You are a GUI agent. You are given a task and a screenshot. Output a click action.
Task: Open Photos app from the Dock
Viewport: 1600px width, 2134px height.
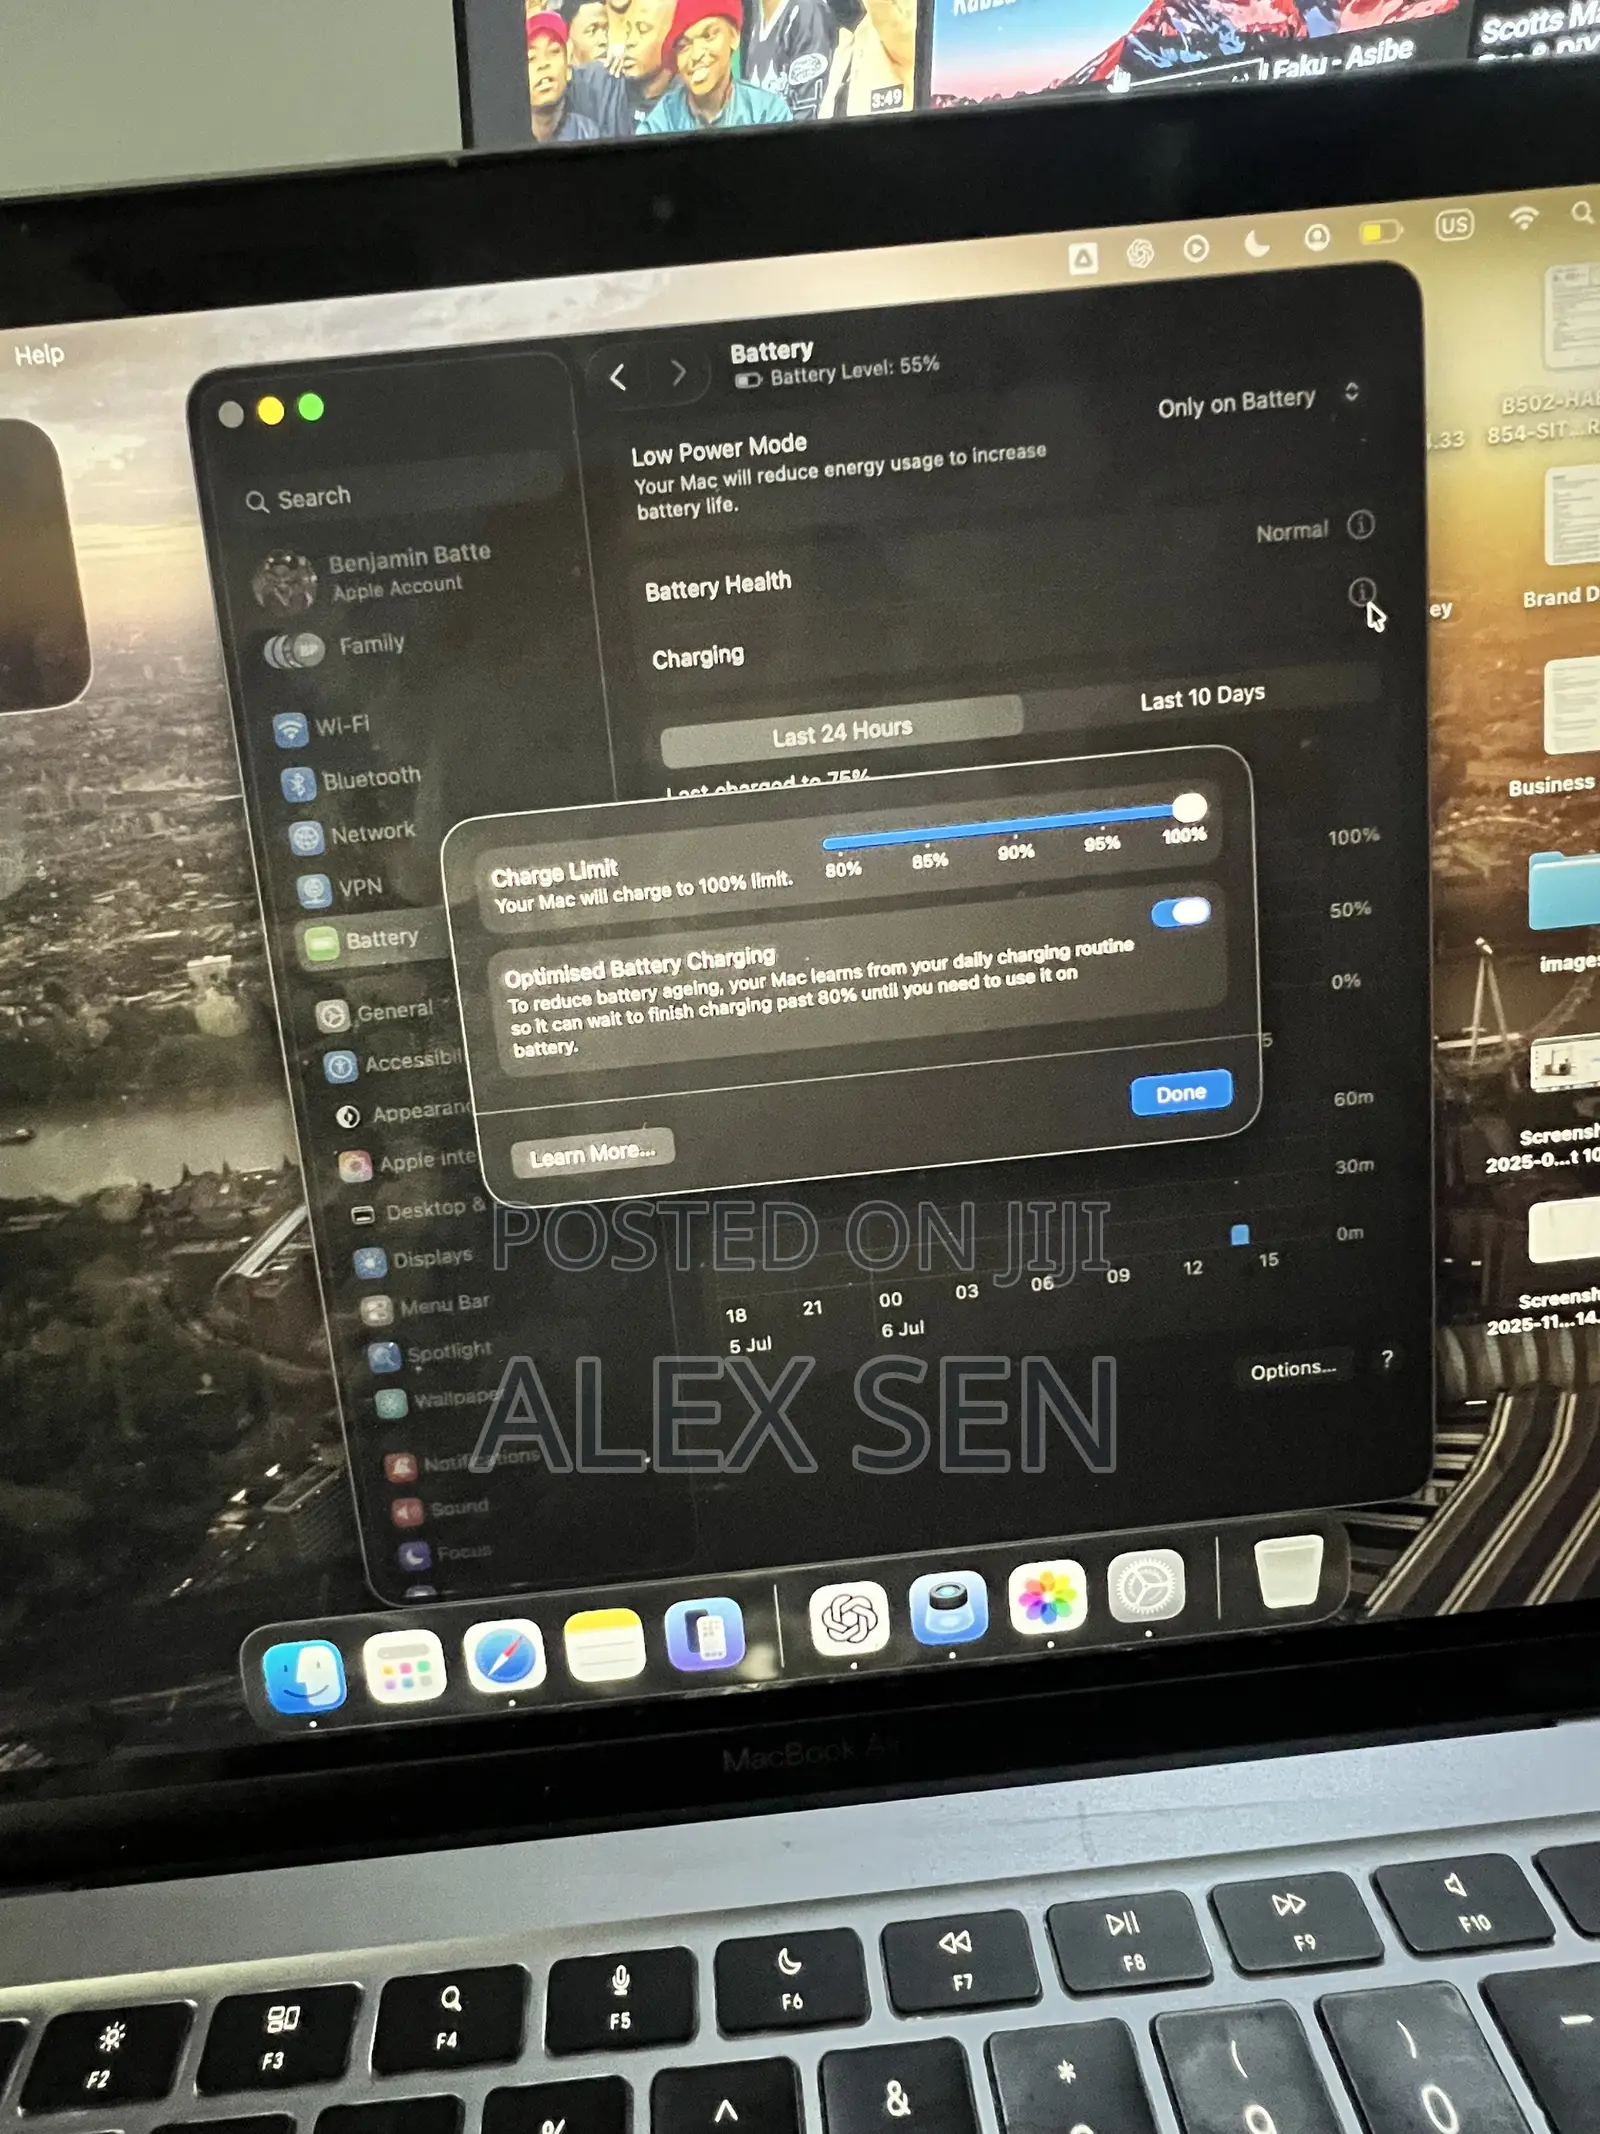[x=1047, y=1597]
